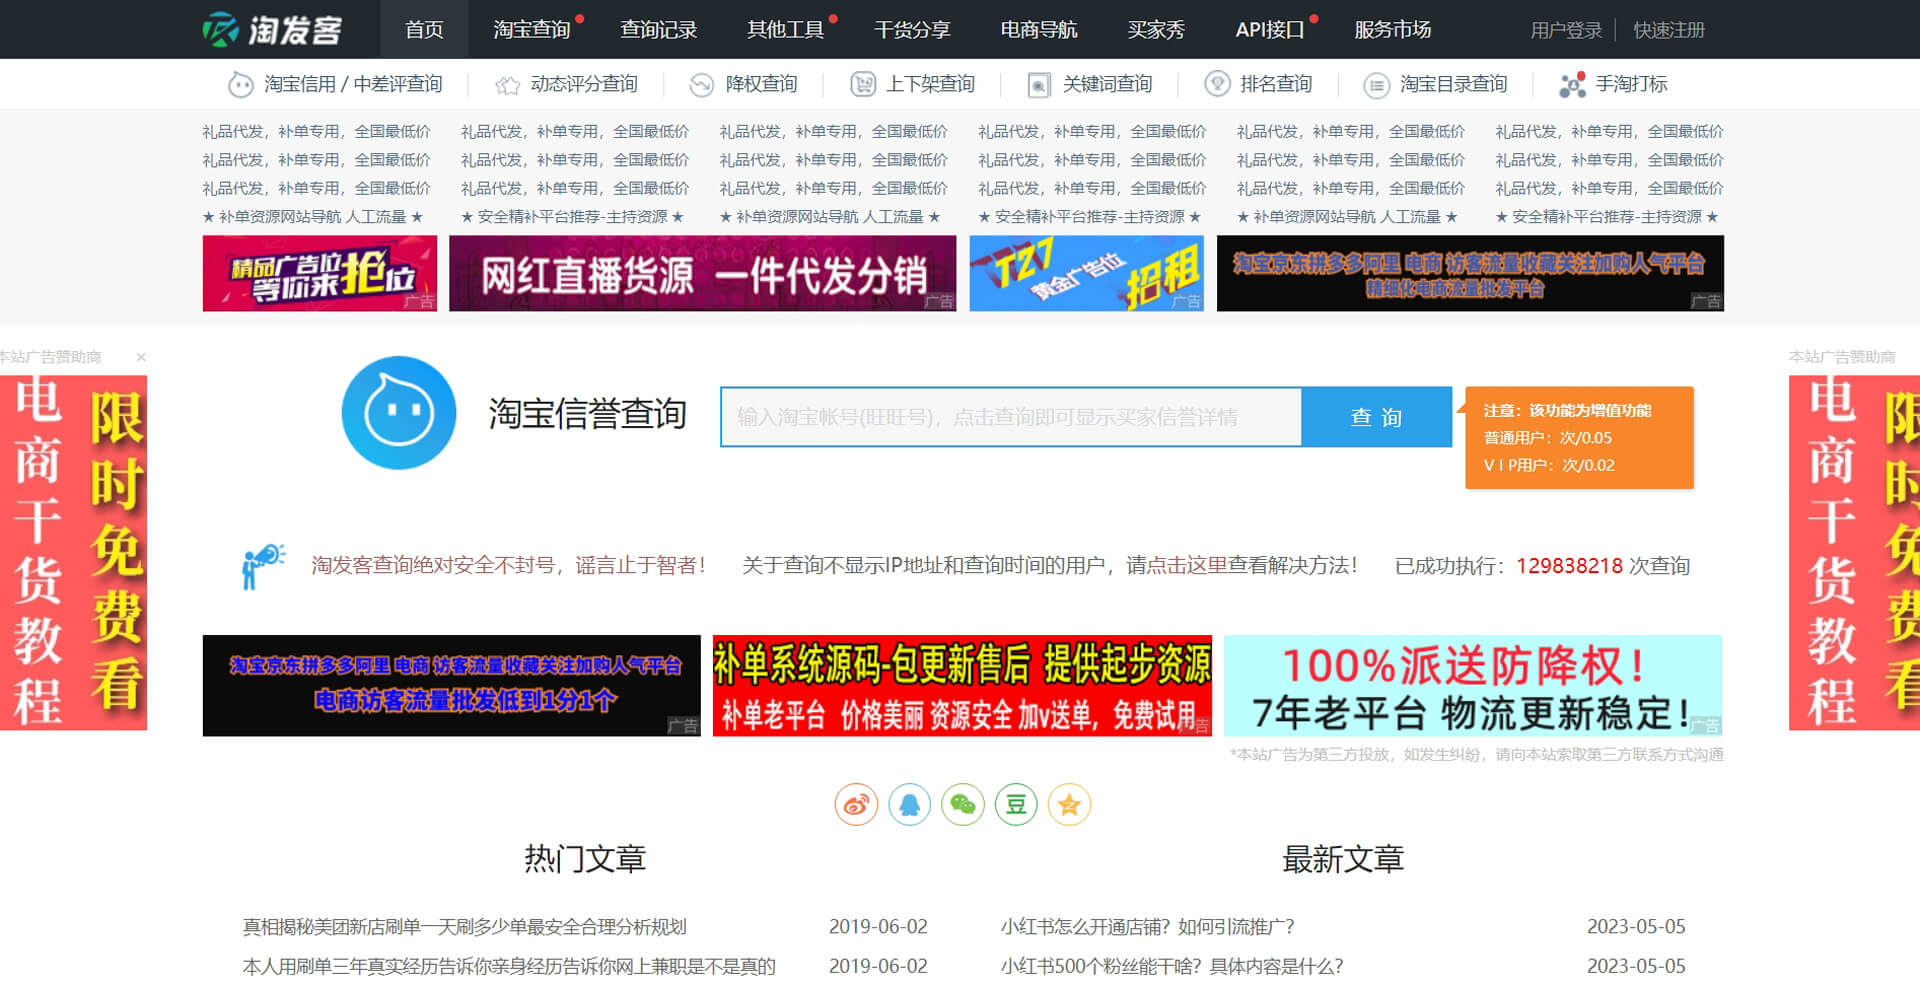Screen dimensions: 1920x983
Task: Expand the 其他工具 menu
Action: [x=785, y=30]
